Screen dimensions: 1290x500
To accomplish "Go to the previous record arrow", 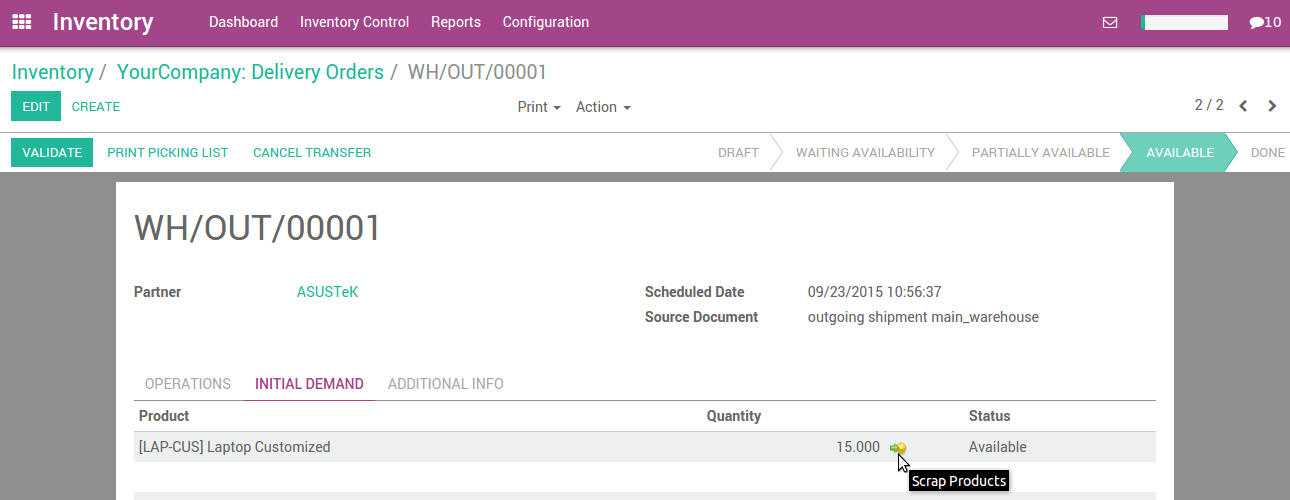I will point(1243,106).
